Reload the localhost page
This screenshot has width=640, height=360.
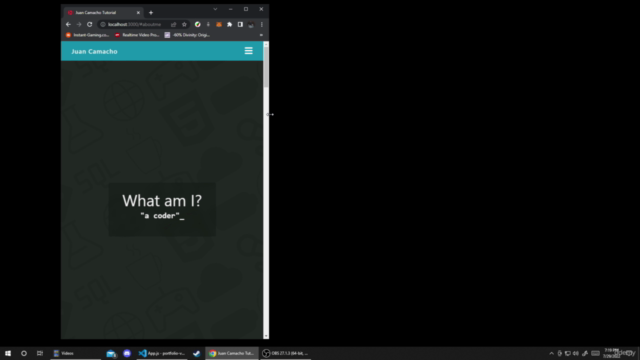[x=89, y=24]
